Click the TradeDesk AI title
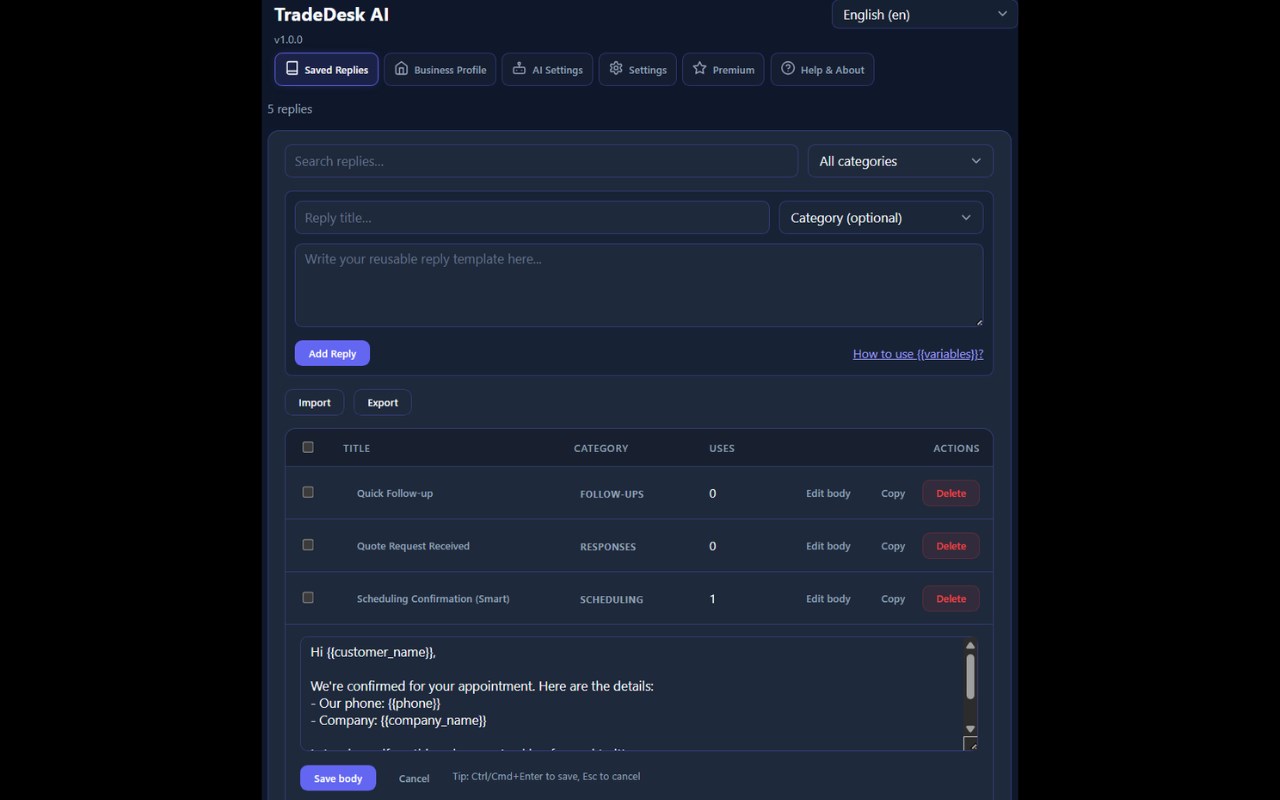Screen dimensions: 1280x800 pos(332,14)
